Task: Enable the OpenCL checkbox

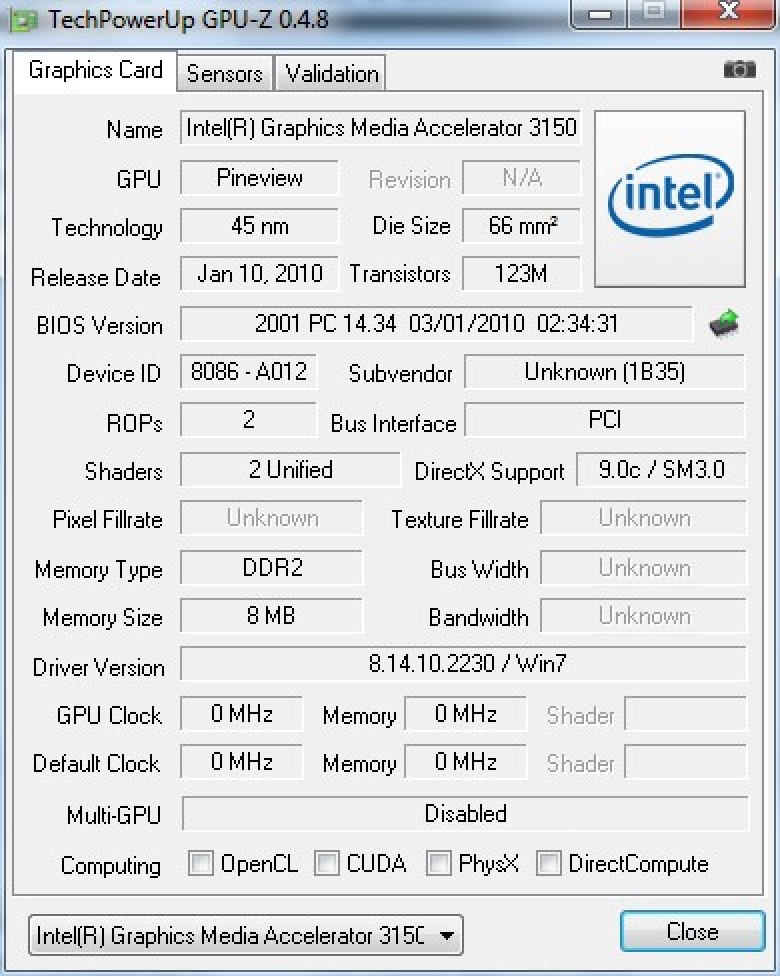Action: pos(201,863)
